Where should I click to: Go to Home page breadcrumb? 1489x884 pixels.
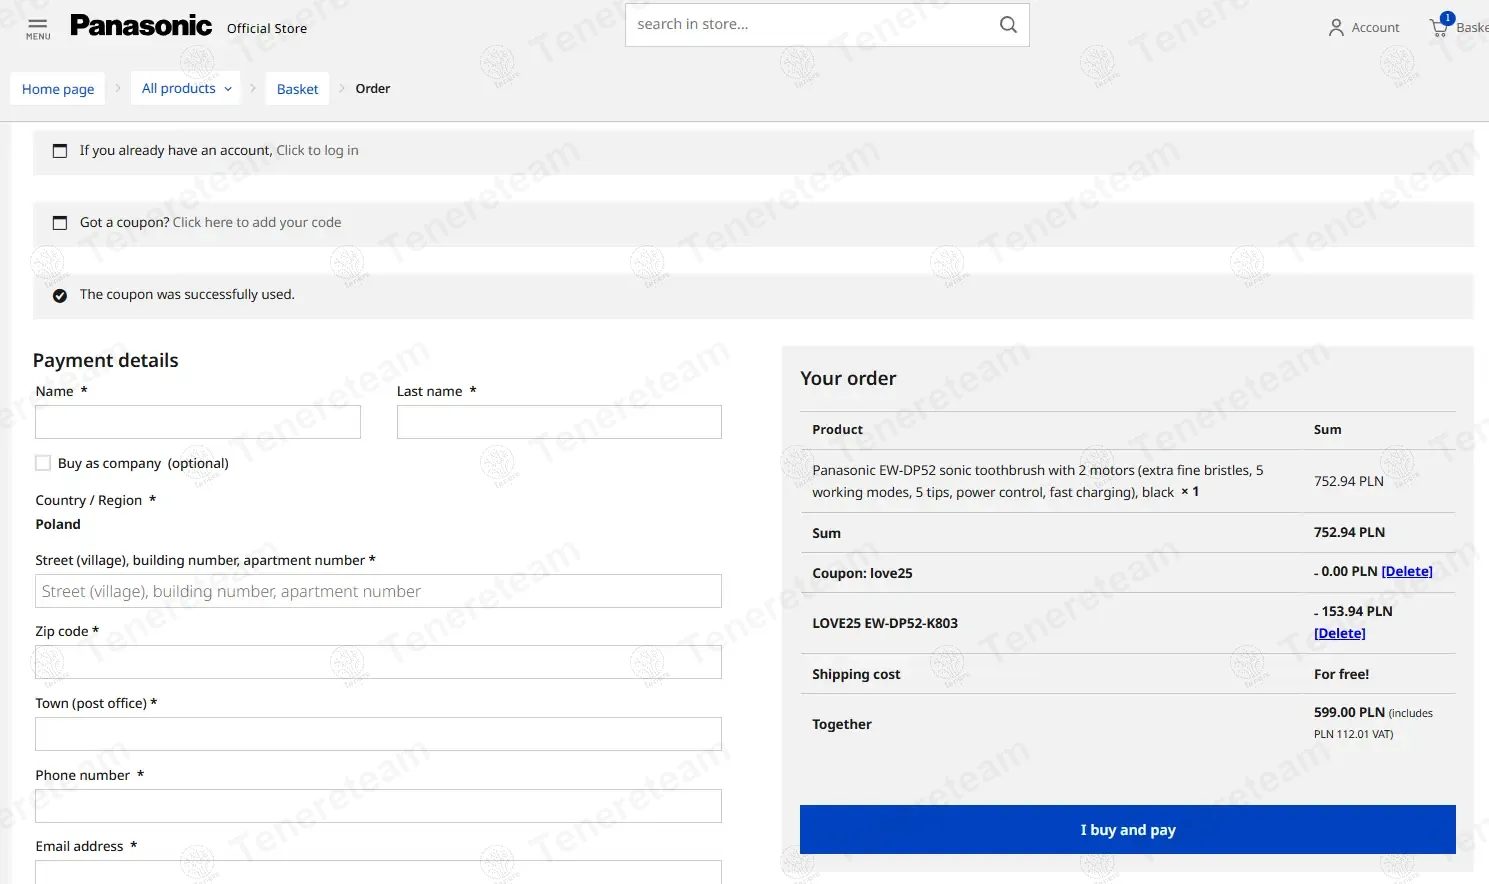[58, 89]
